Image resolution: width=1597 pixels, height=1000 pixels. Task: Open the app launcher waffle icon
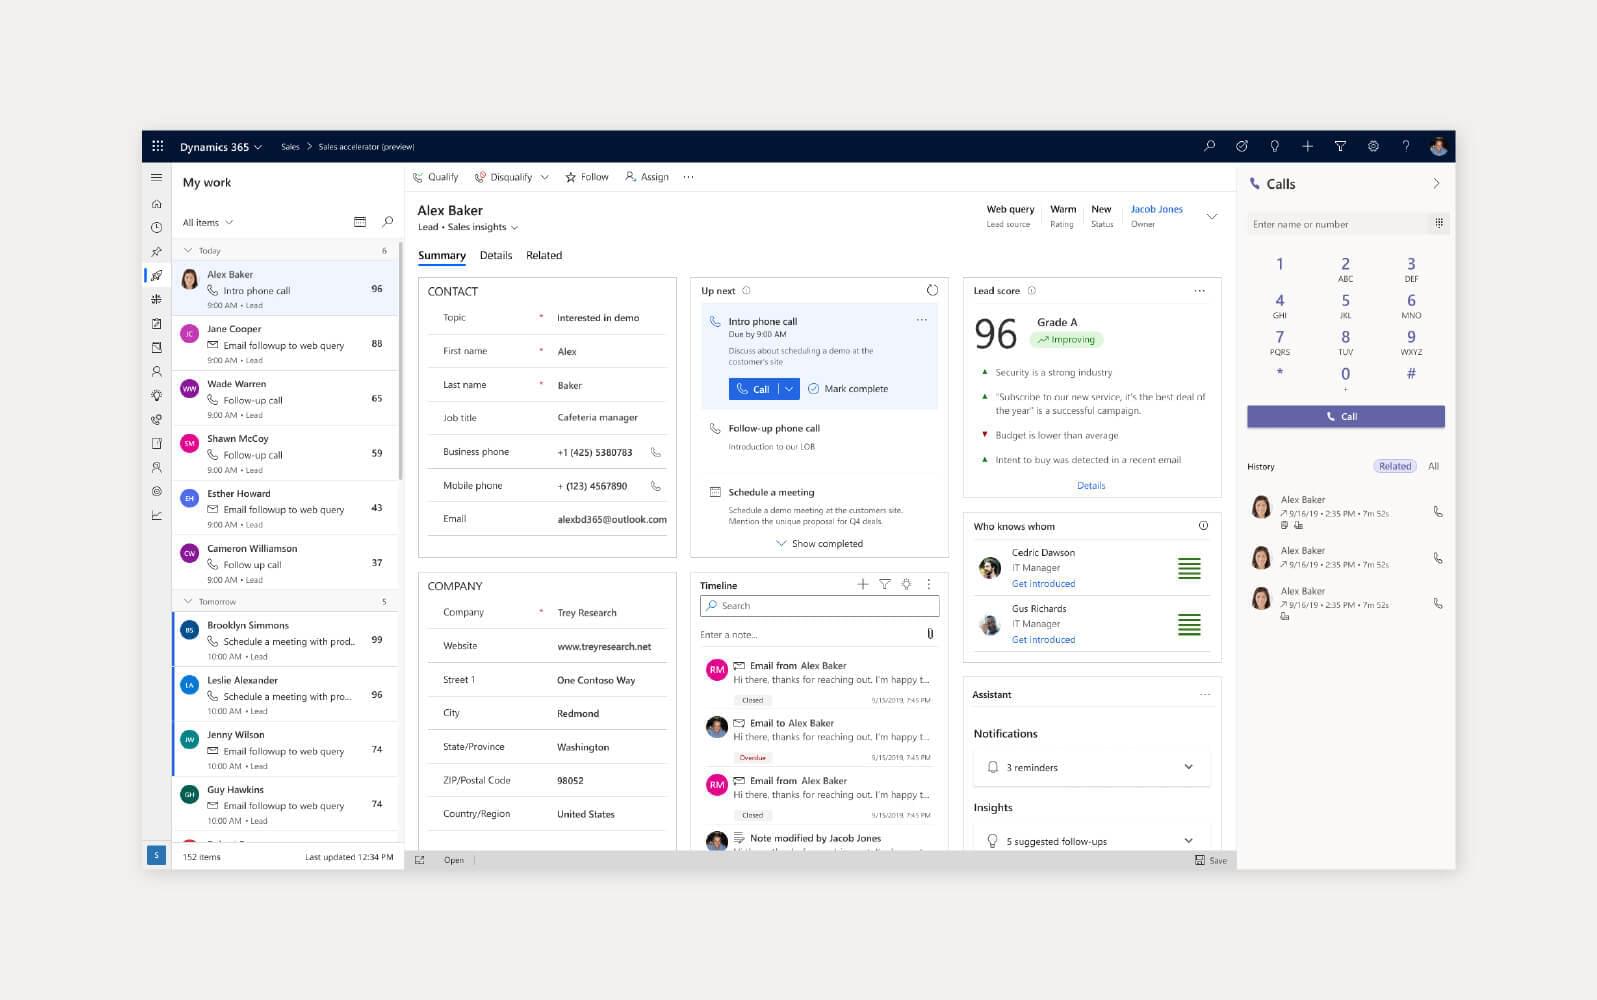point(157,146)
